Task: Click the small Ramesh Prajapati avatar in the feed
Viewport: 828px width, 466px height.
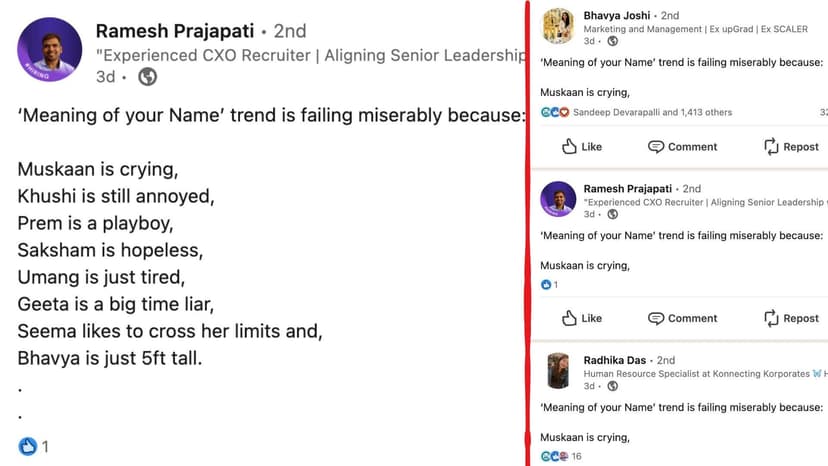Action: click(x=558, y=199)
